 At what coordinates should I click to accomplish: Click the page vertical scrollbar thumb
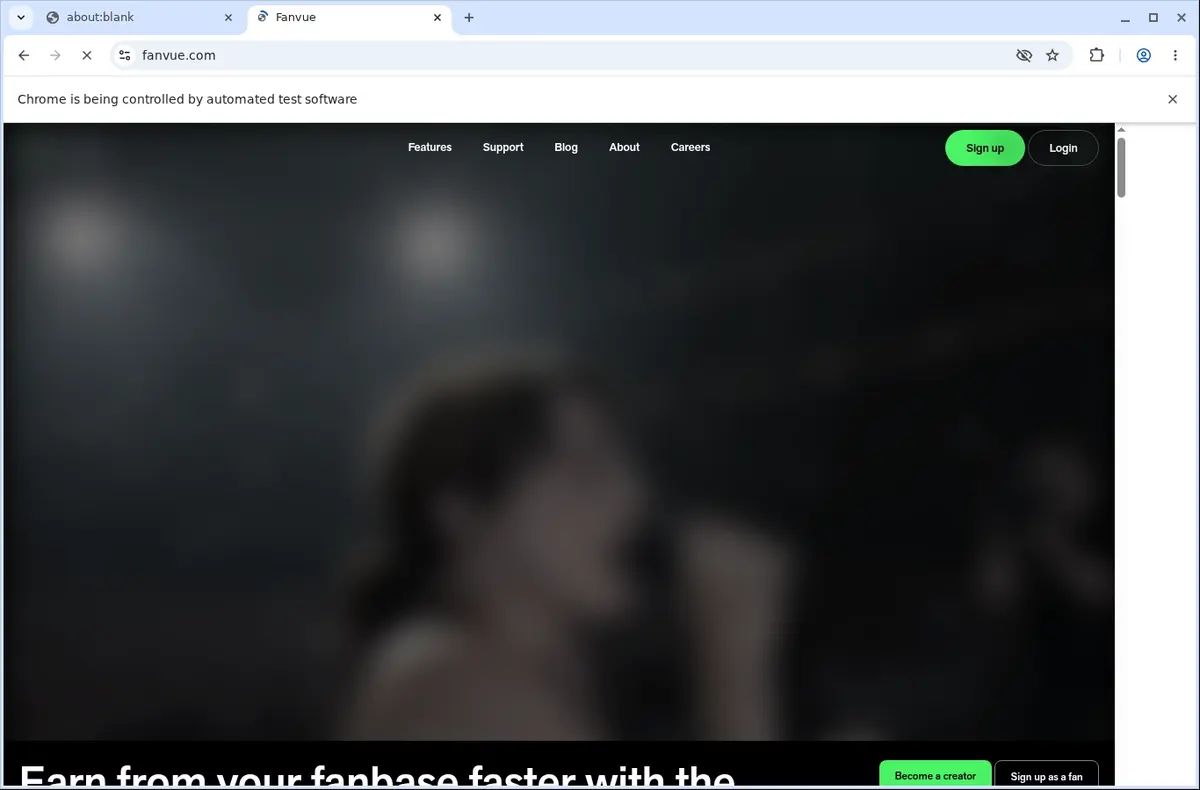pyautogui.click(x=1121, y=167)
